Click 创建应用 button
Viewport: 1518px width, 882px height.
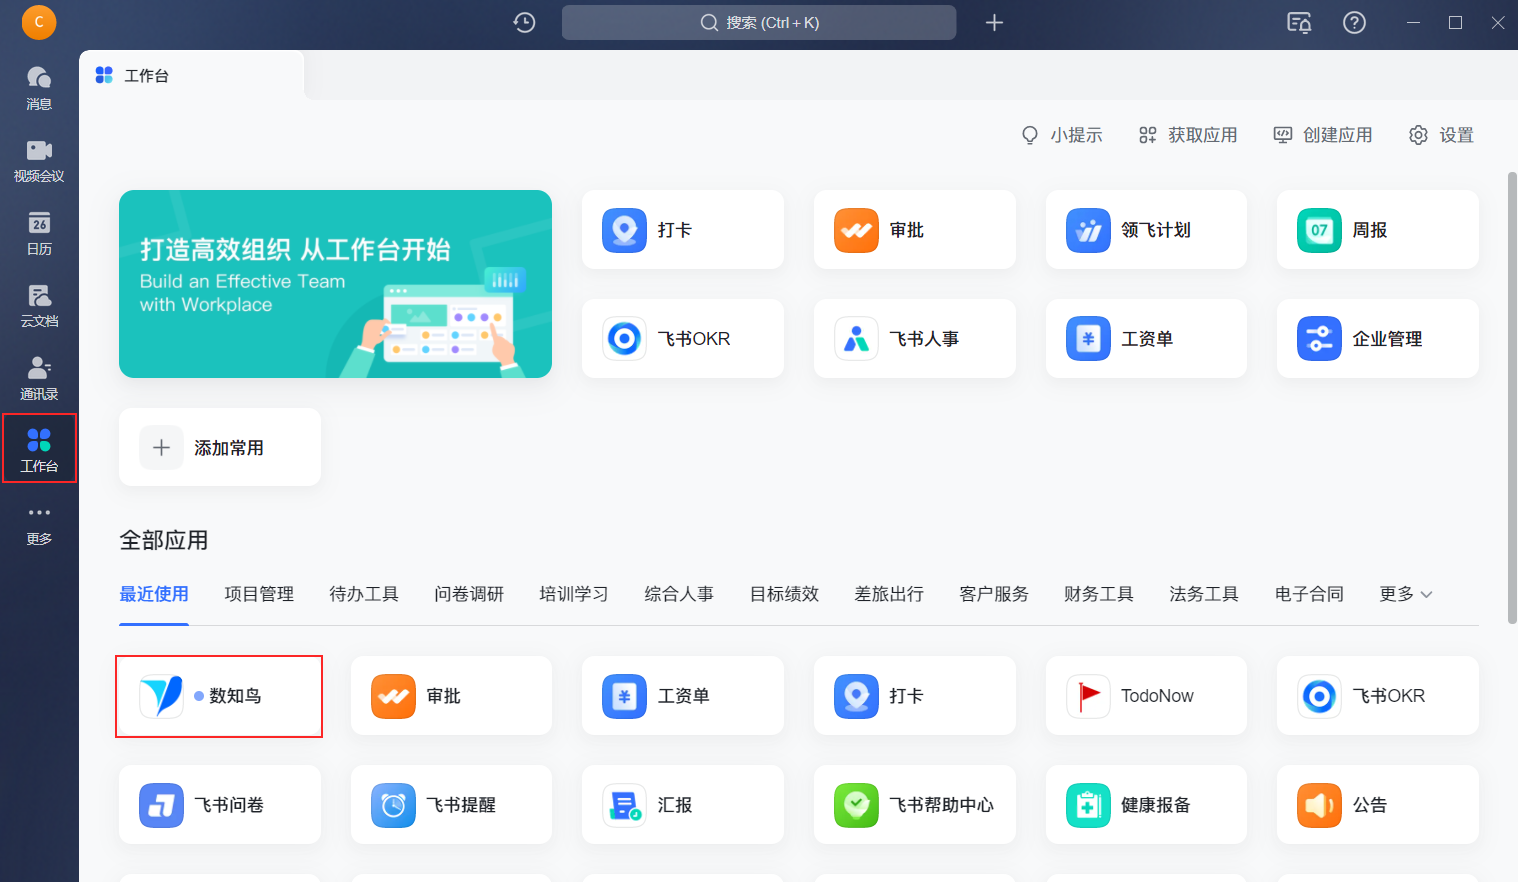(1323, 135)
